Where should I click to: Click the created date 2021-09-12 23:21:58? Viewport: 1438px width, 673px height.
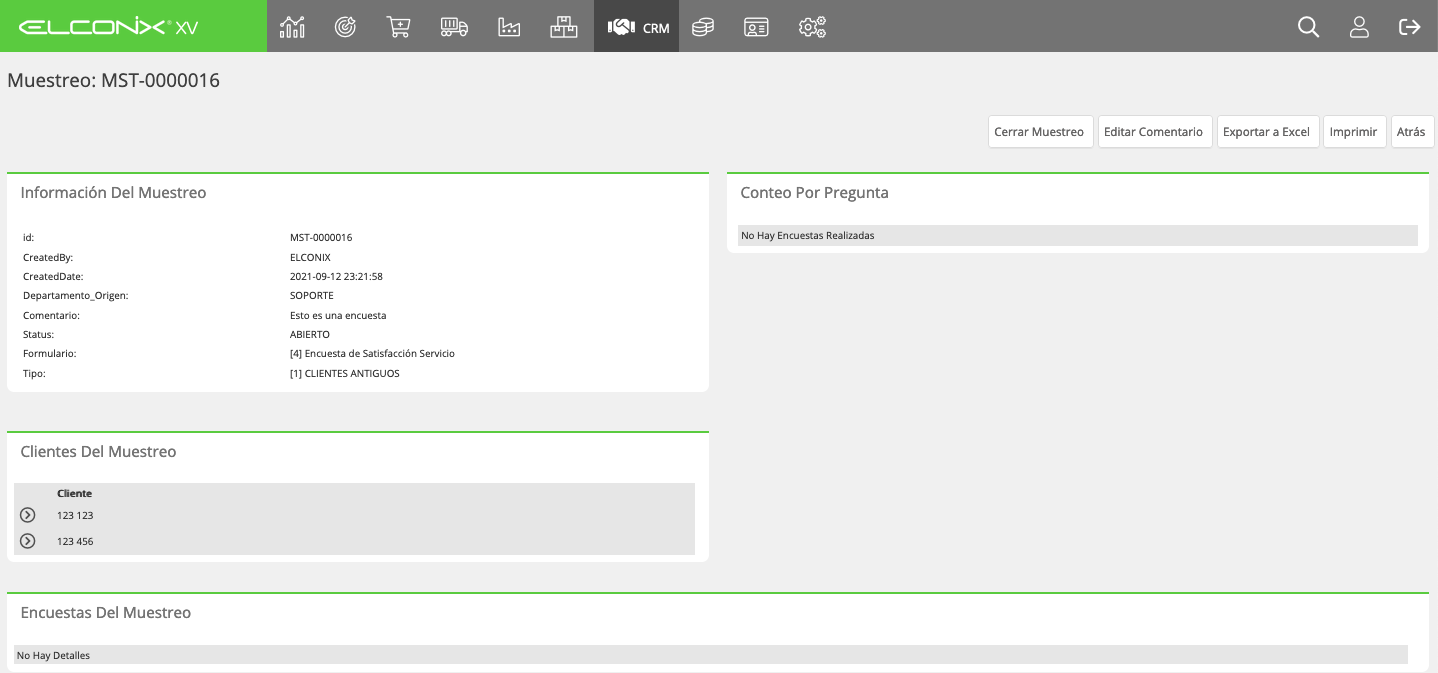[336, 277]
